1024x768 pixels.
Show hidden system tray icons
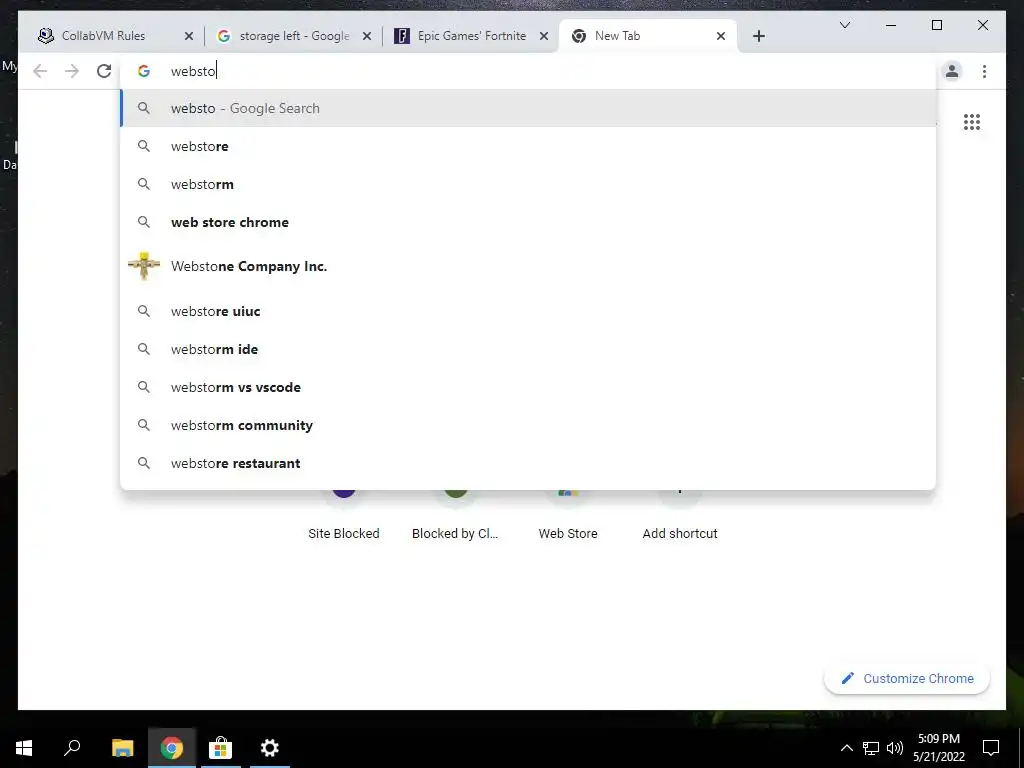846,748
